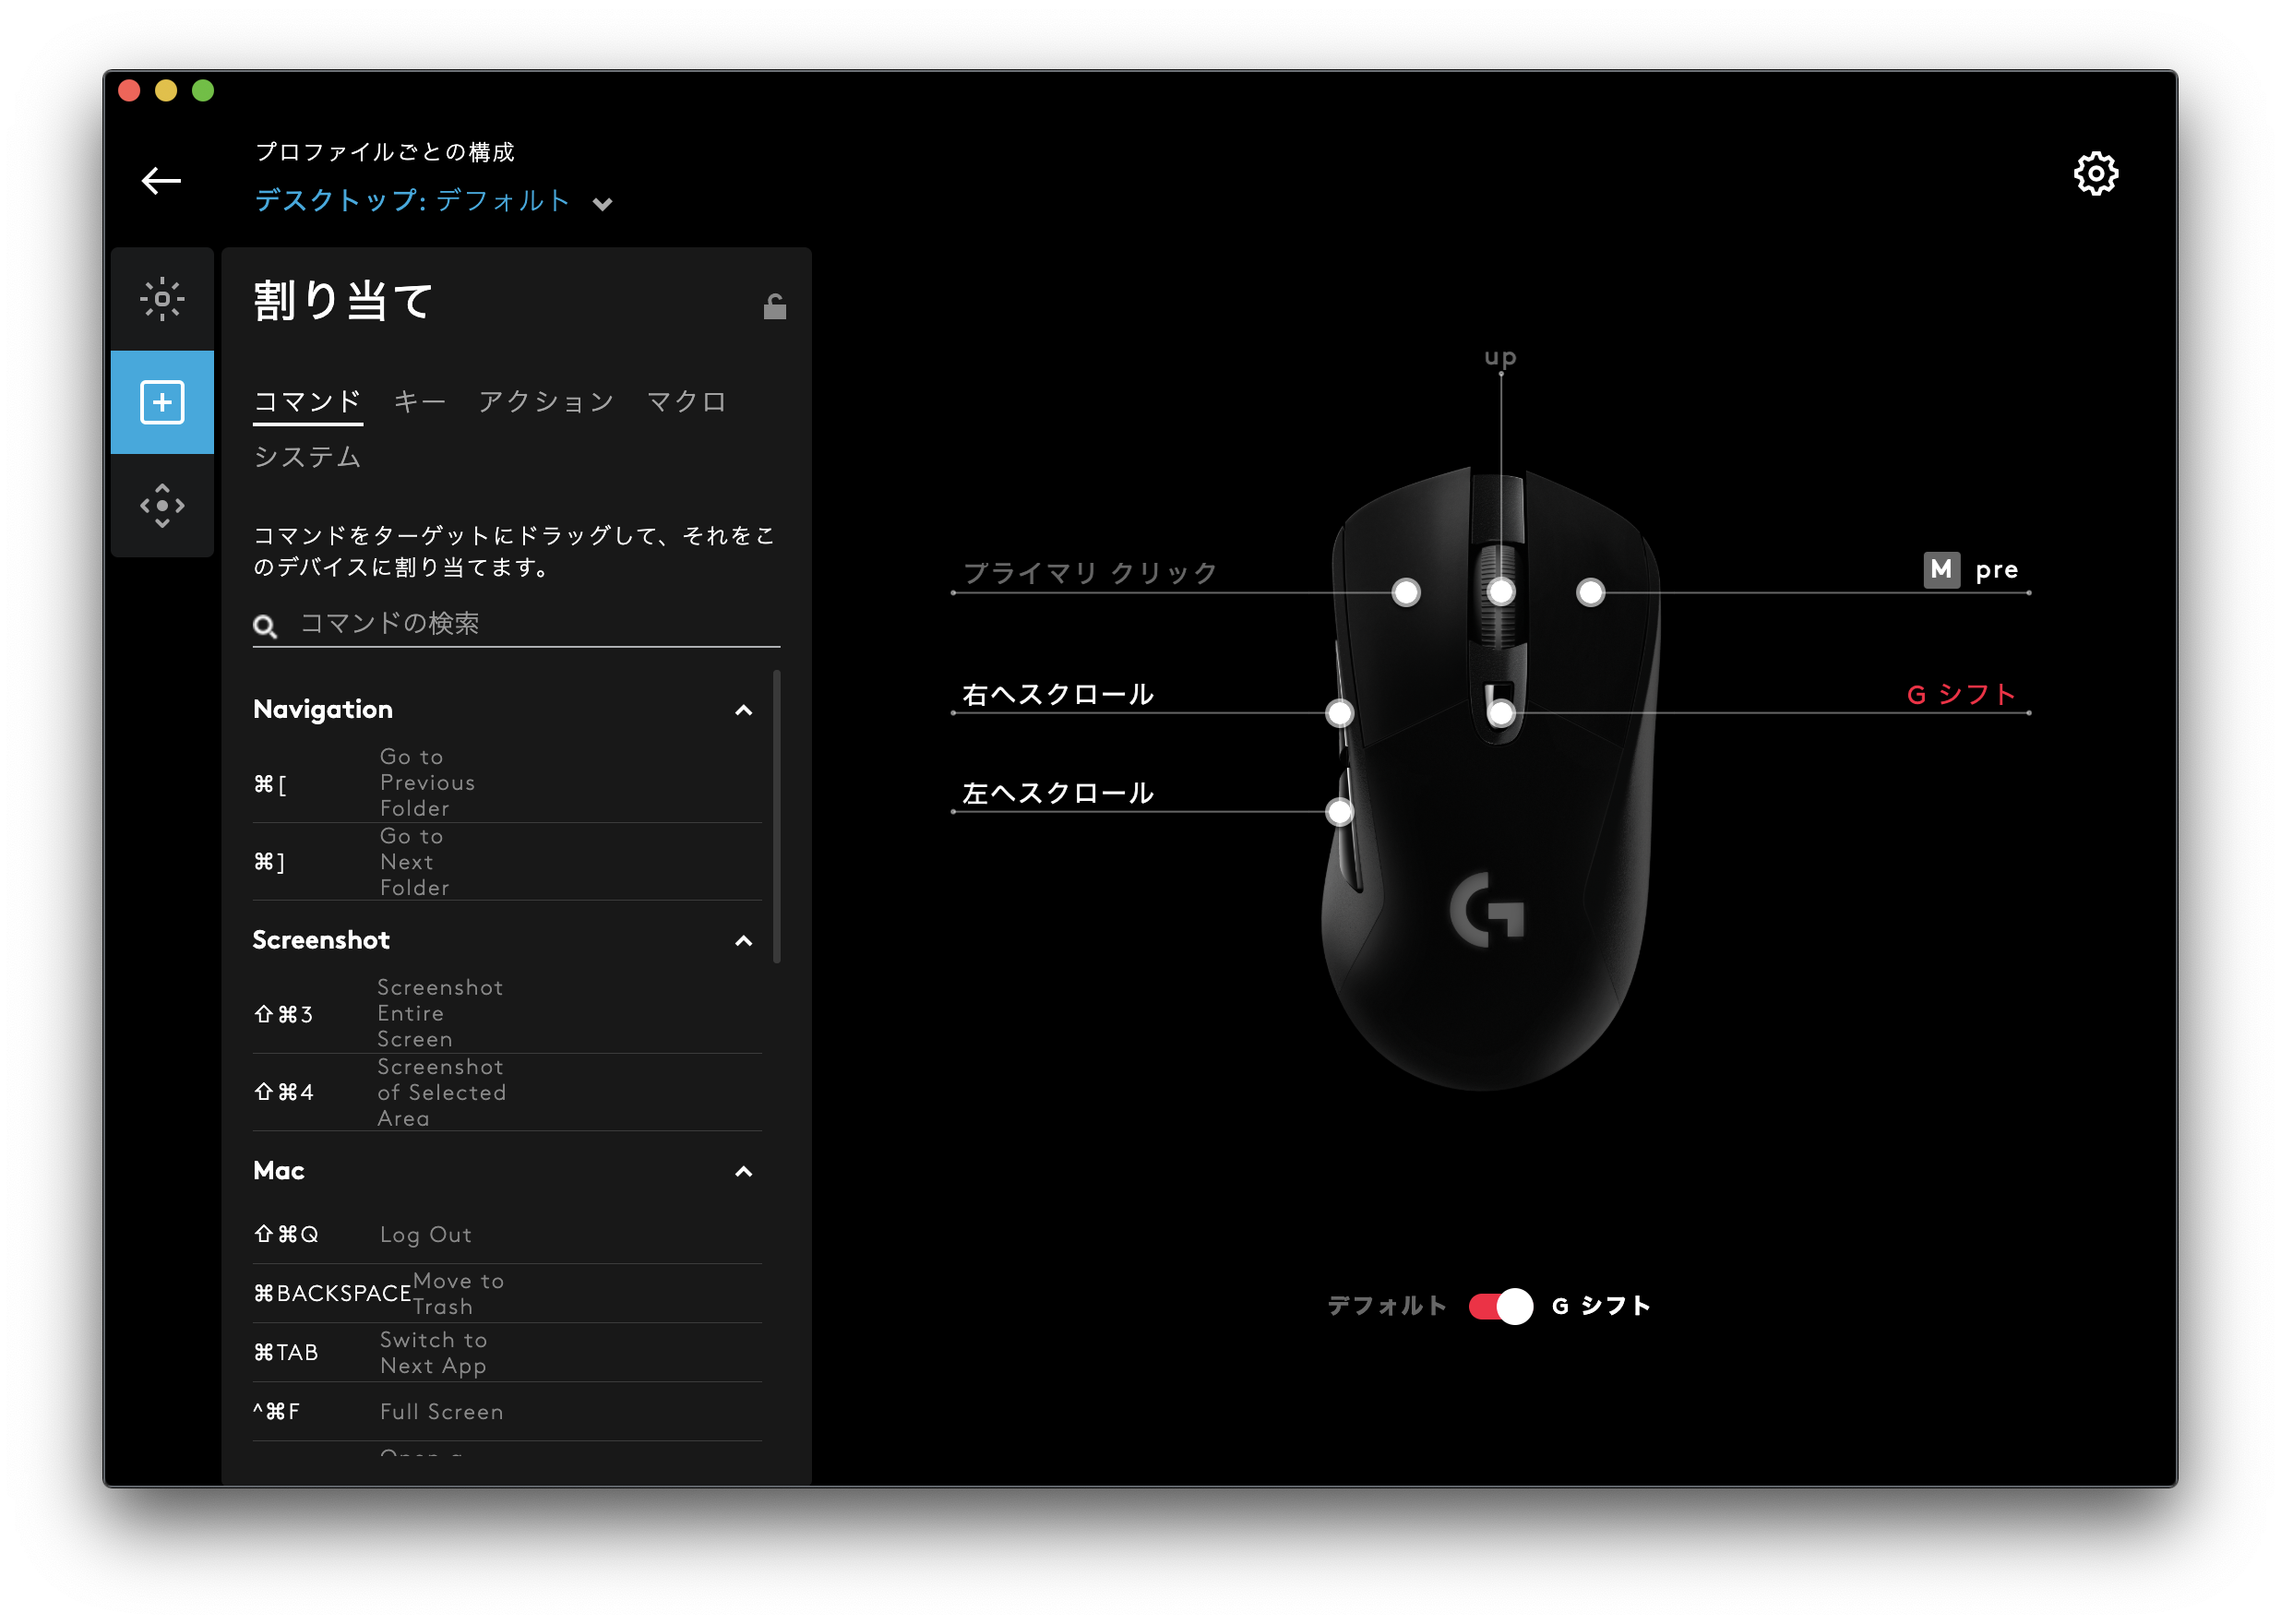This screenshot has height=1624, width=2281.
Task: Open the Sensitivity DPI crosshair icon
Action: (162, 506)
